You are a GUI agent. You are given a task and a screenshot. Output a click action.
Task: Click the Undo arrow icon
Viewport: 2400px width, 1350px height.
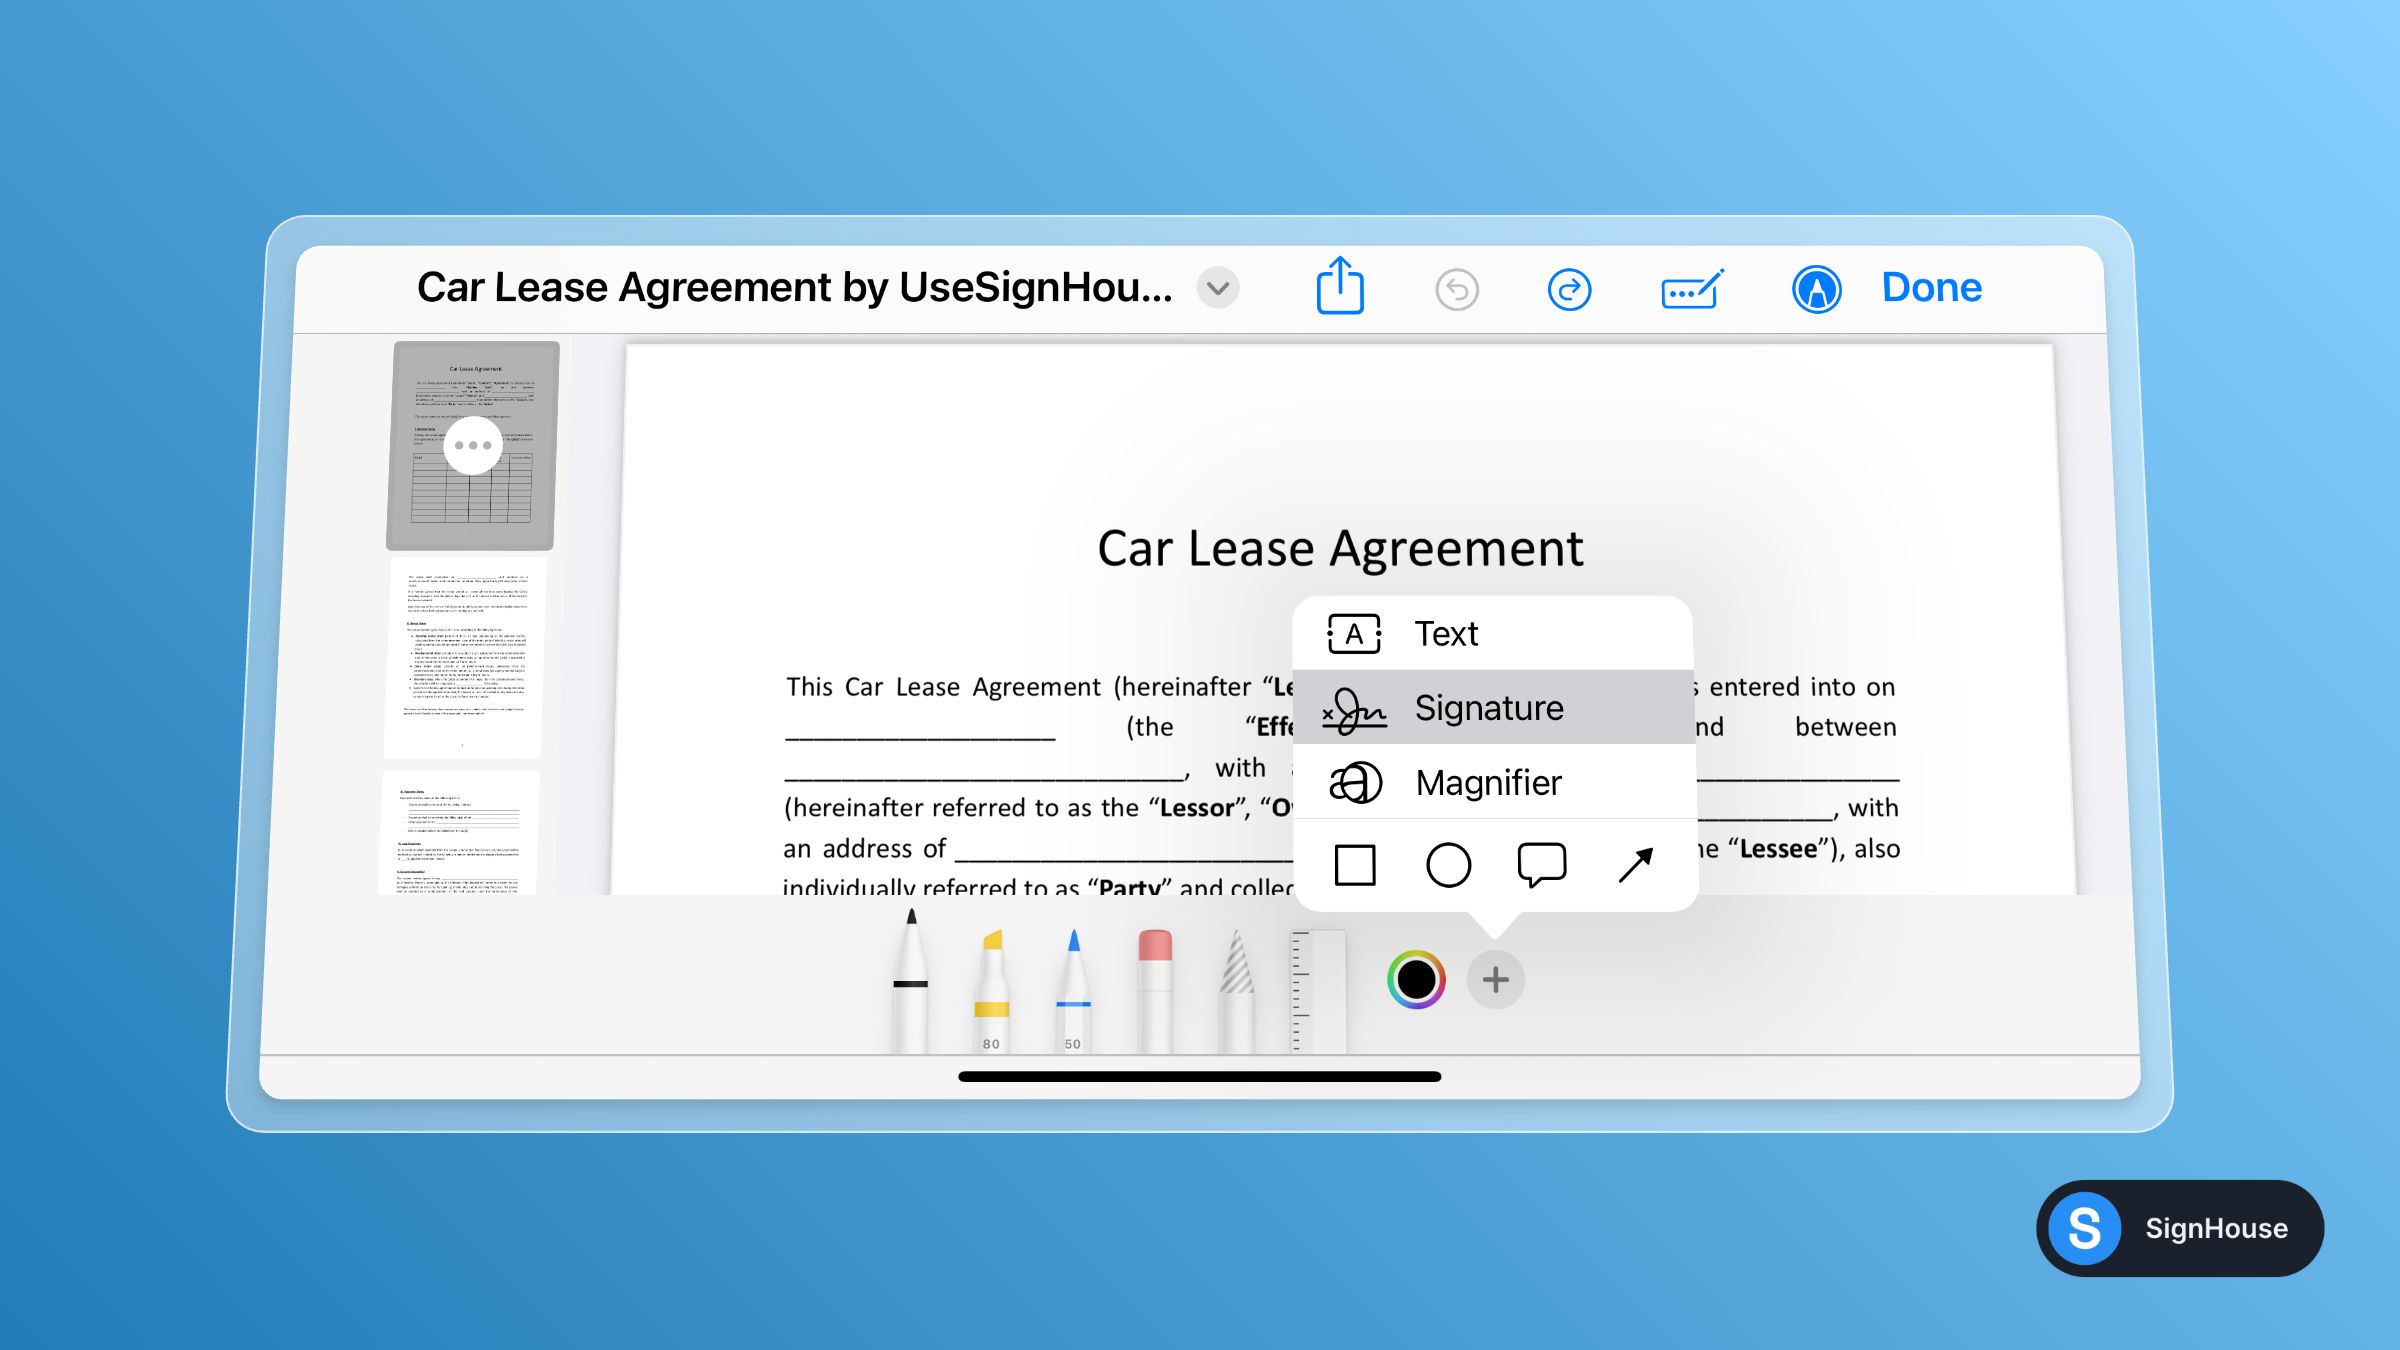[x=1457, y=290]
